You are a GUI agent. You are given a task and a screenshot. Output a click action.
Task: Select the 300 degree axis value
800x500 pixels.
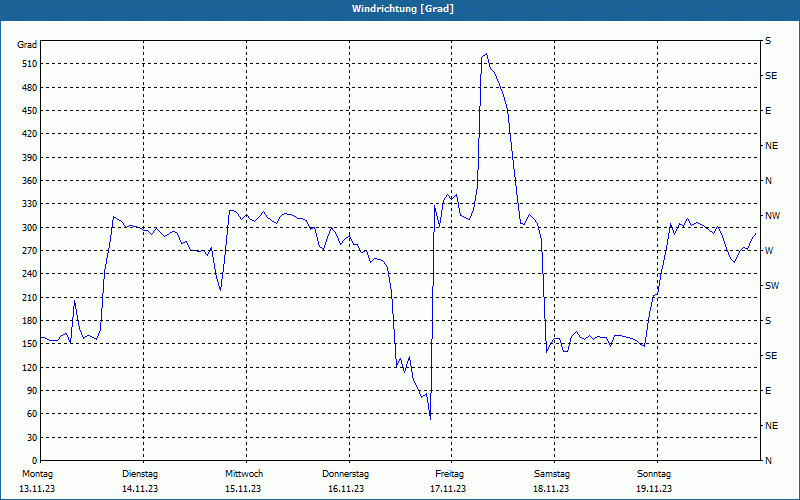(x=30, y=228)
